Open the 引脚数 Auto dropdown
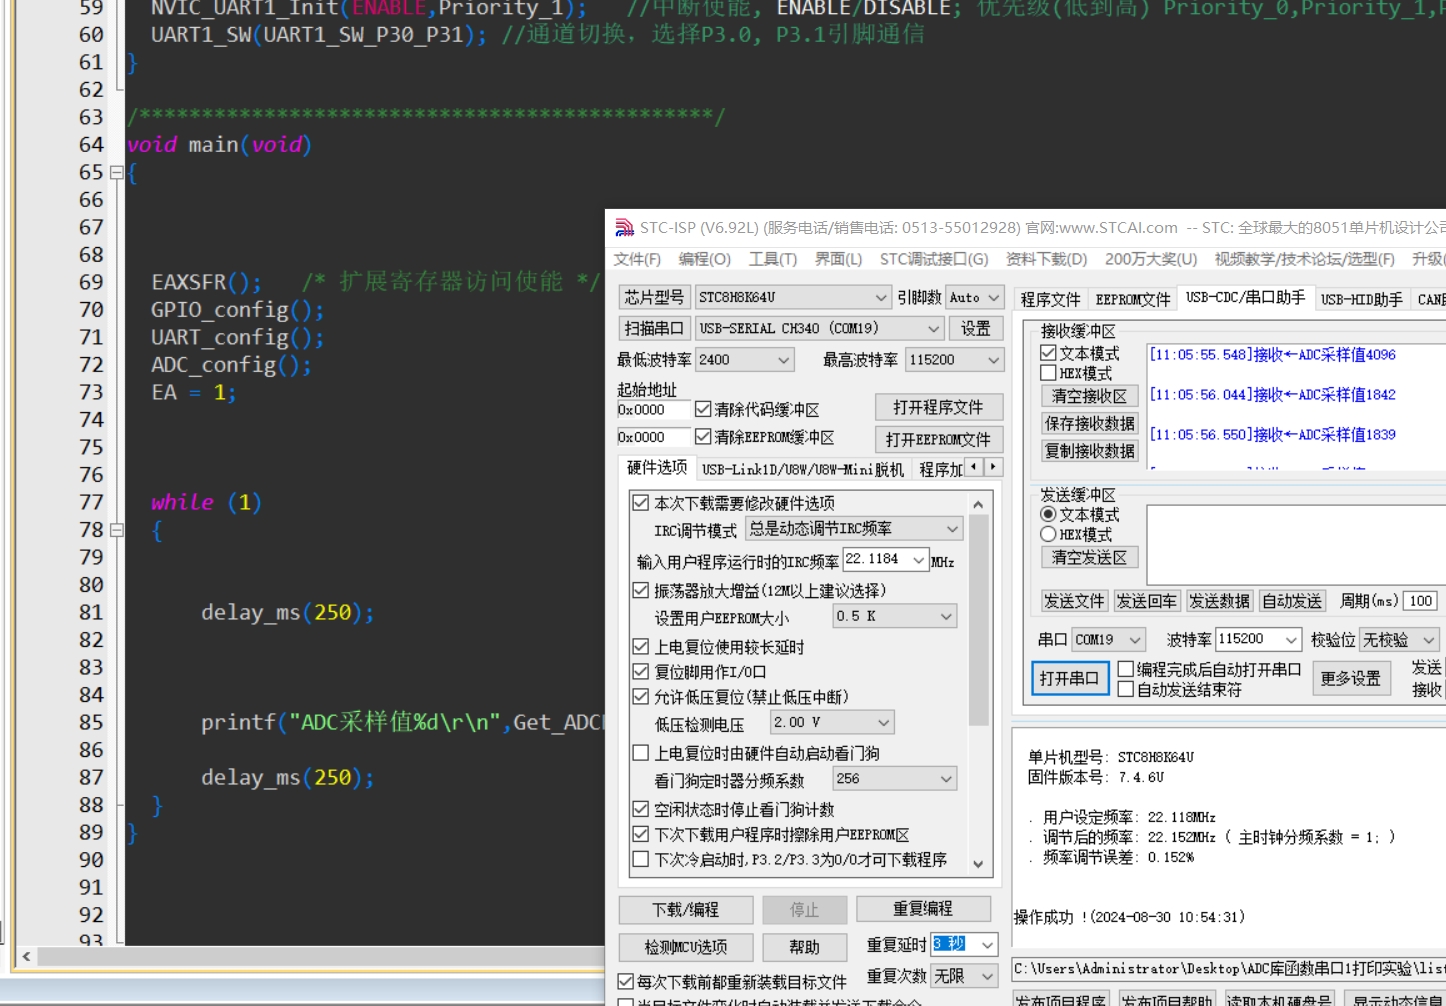1446x1006 pixels. [x=974, y=297]
